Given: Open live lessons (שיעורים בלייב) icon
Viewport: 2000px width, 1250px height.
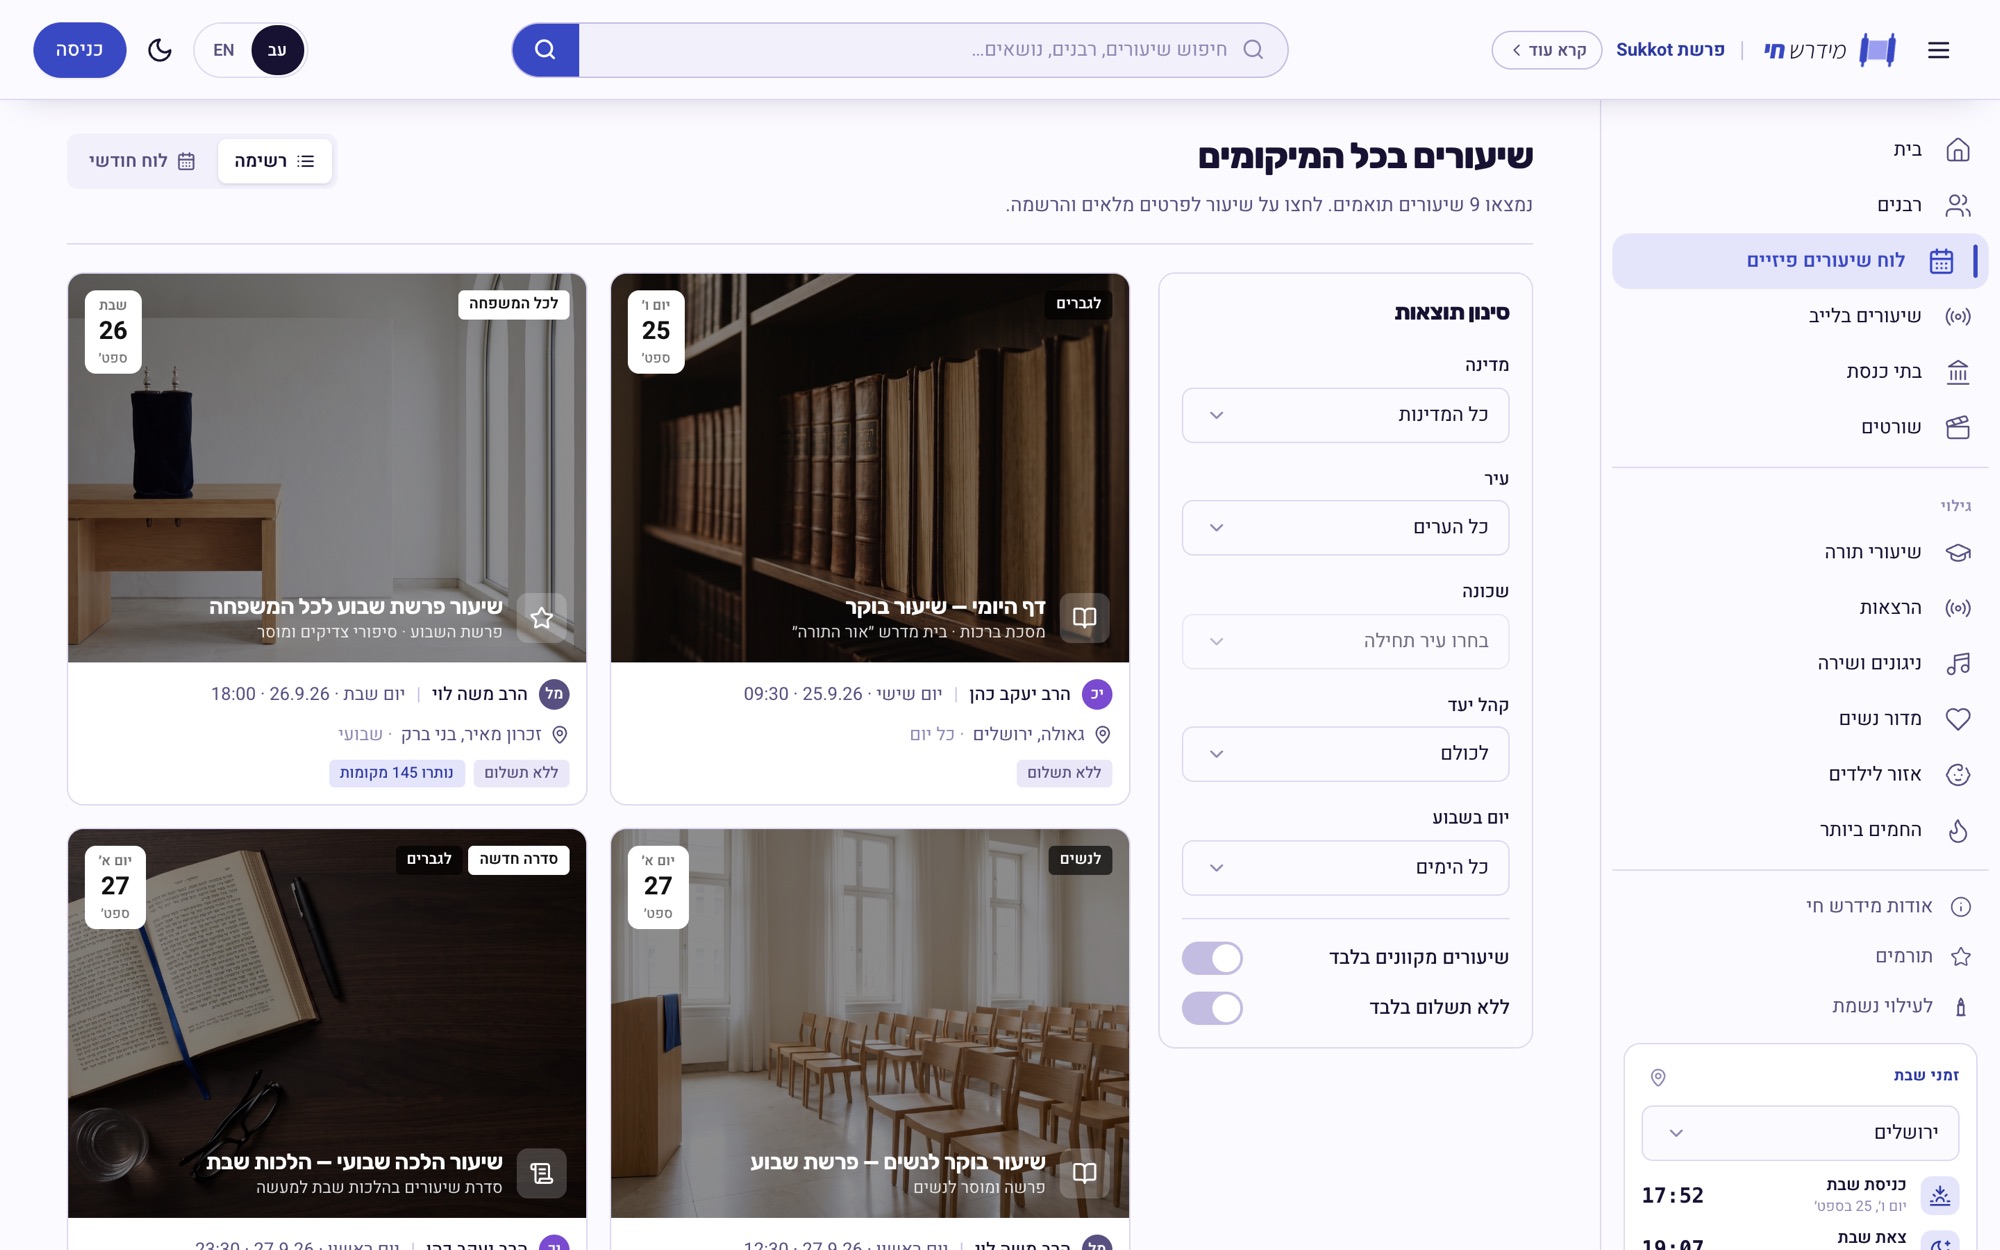Looking at the screenshot, I should click(x=1958, y=316).
